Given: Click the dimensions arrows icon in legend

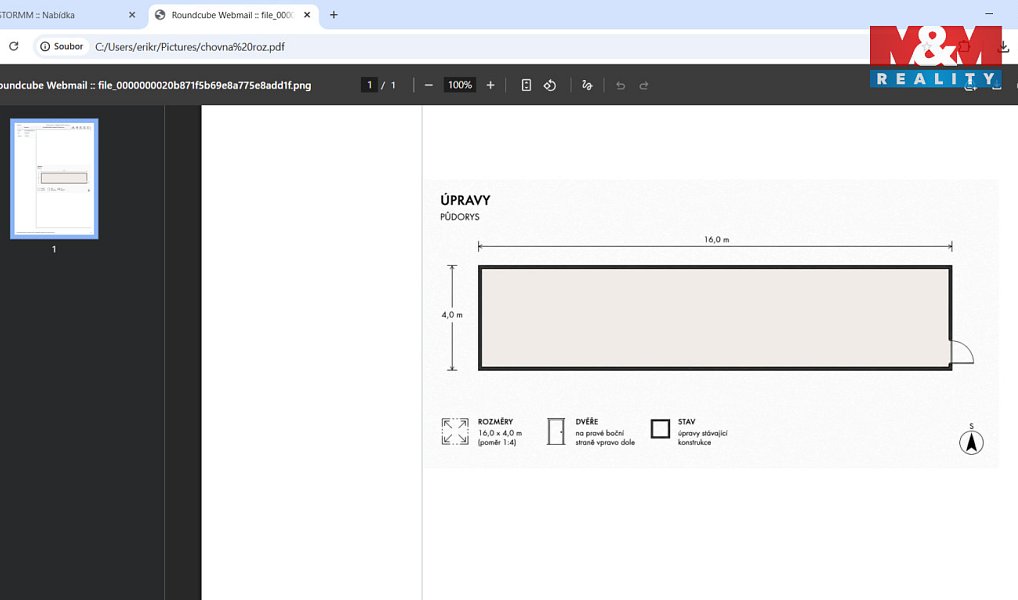Looking at the screenshot, I should click(454, 431).
